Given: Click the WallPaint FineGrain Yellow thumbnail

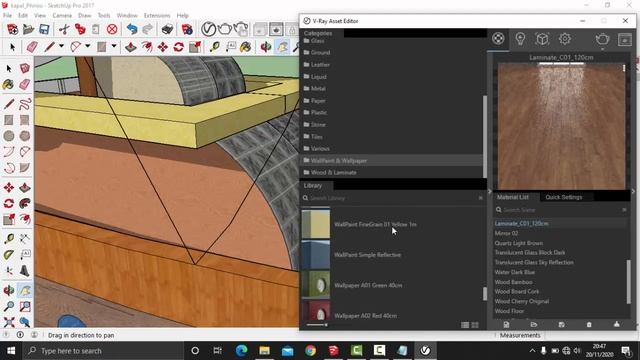Looking at the screenshot, I should click(x=316, y=224).
